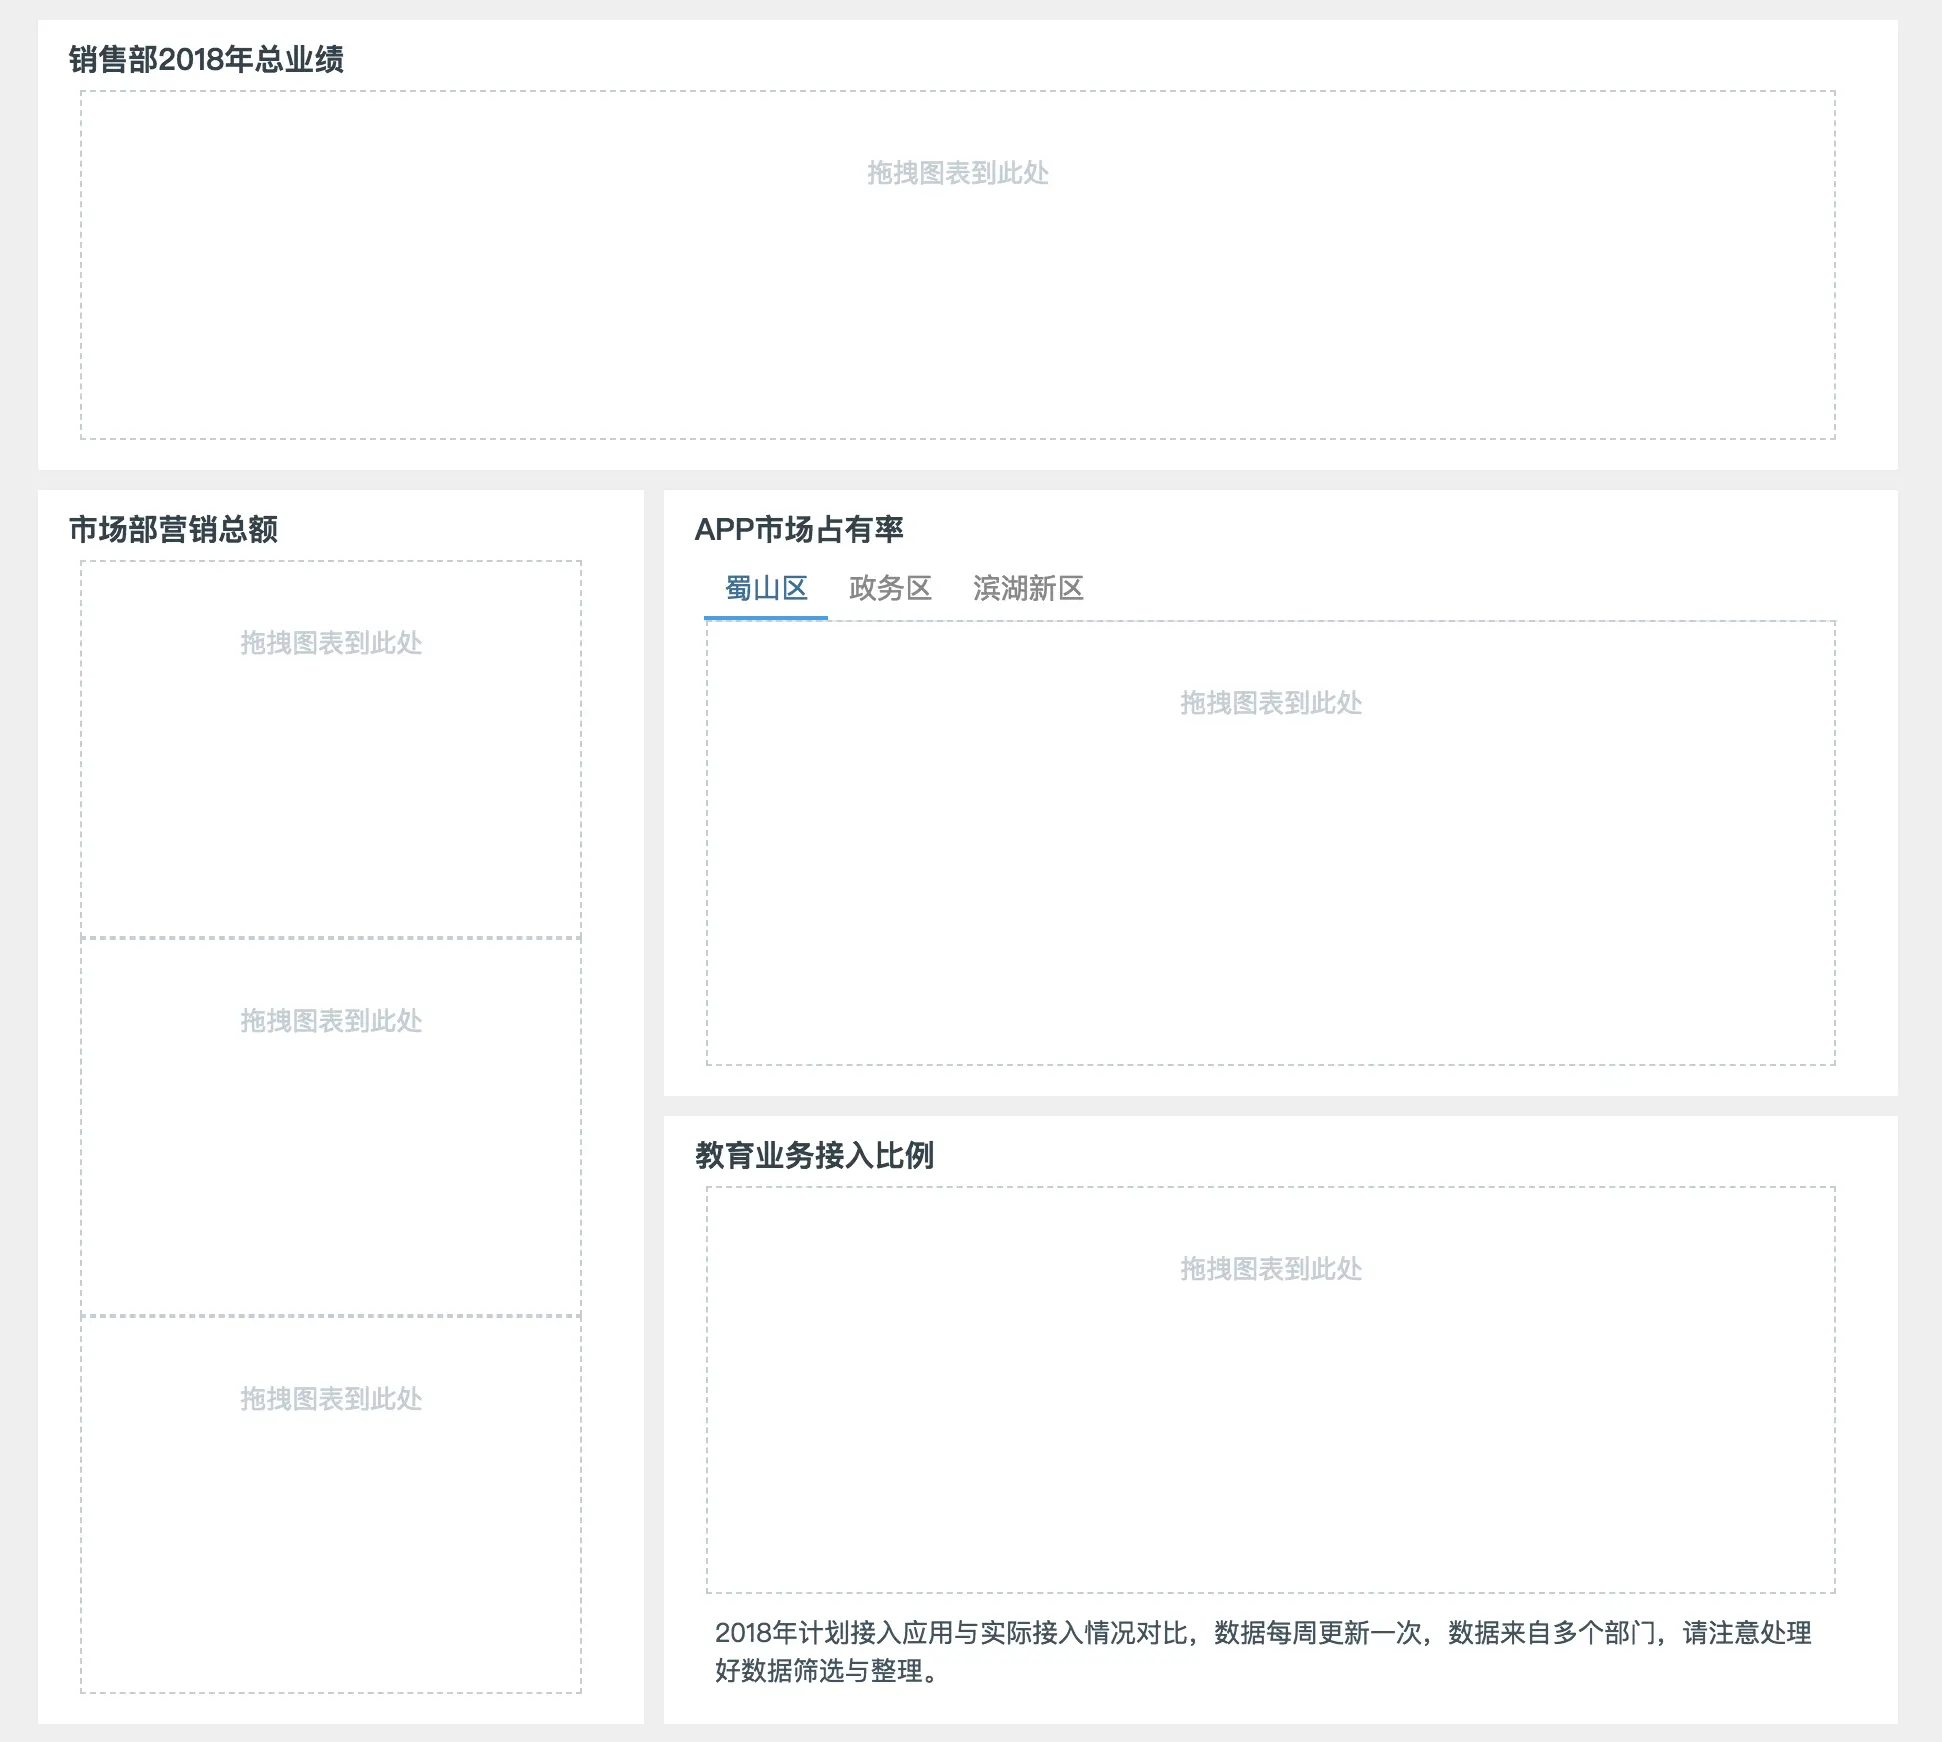The image size is (1942, 1742).
Task: Click the 拖拽图表到此处 placeholder text in the top card
Action: point(958,173)
